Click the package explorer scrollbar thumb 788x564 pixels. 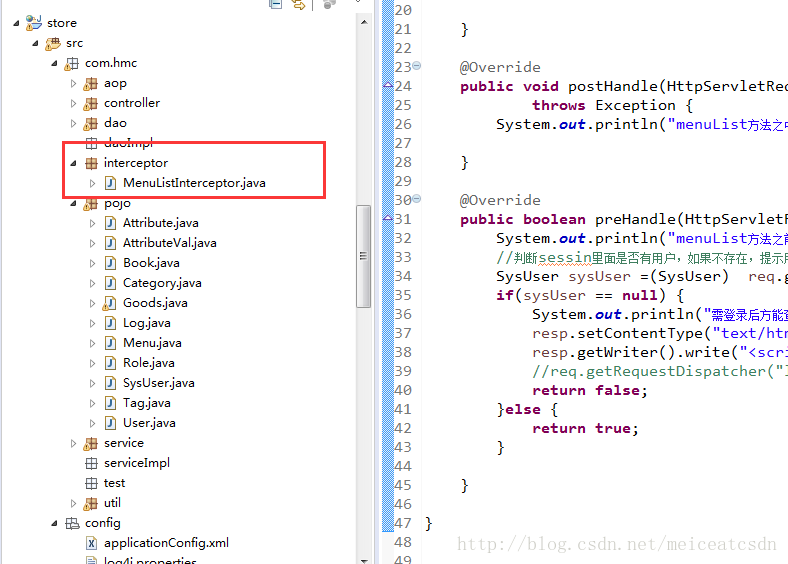pos(363,256)
